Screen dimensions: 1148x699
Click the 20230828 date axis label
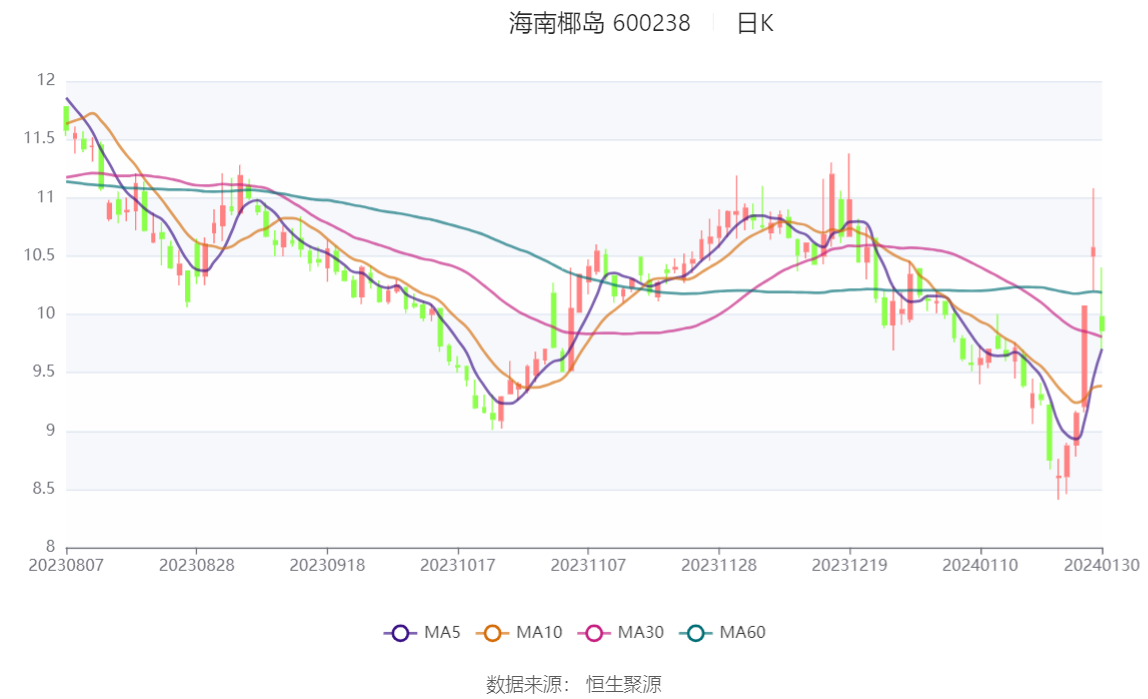[x=196, y=566]
